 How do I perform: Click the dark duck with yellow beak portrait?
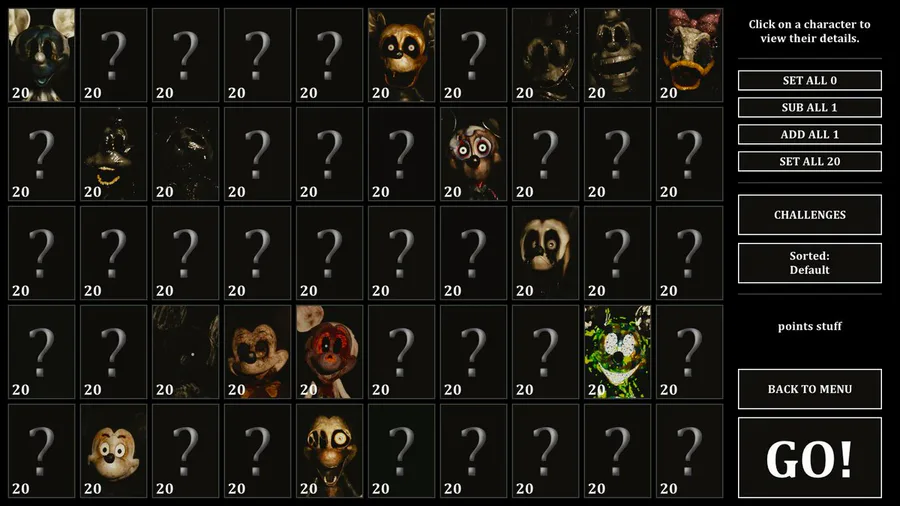113,154
